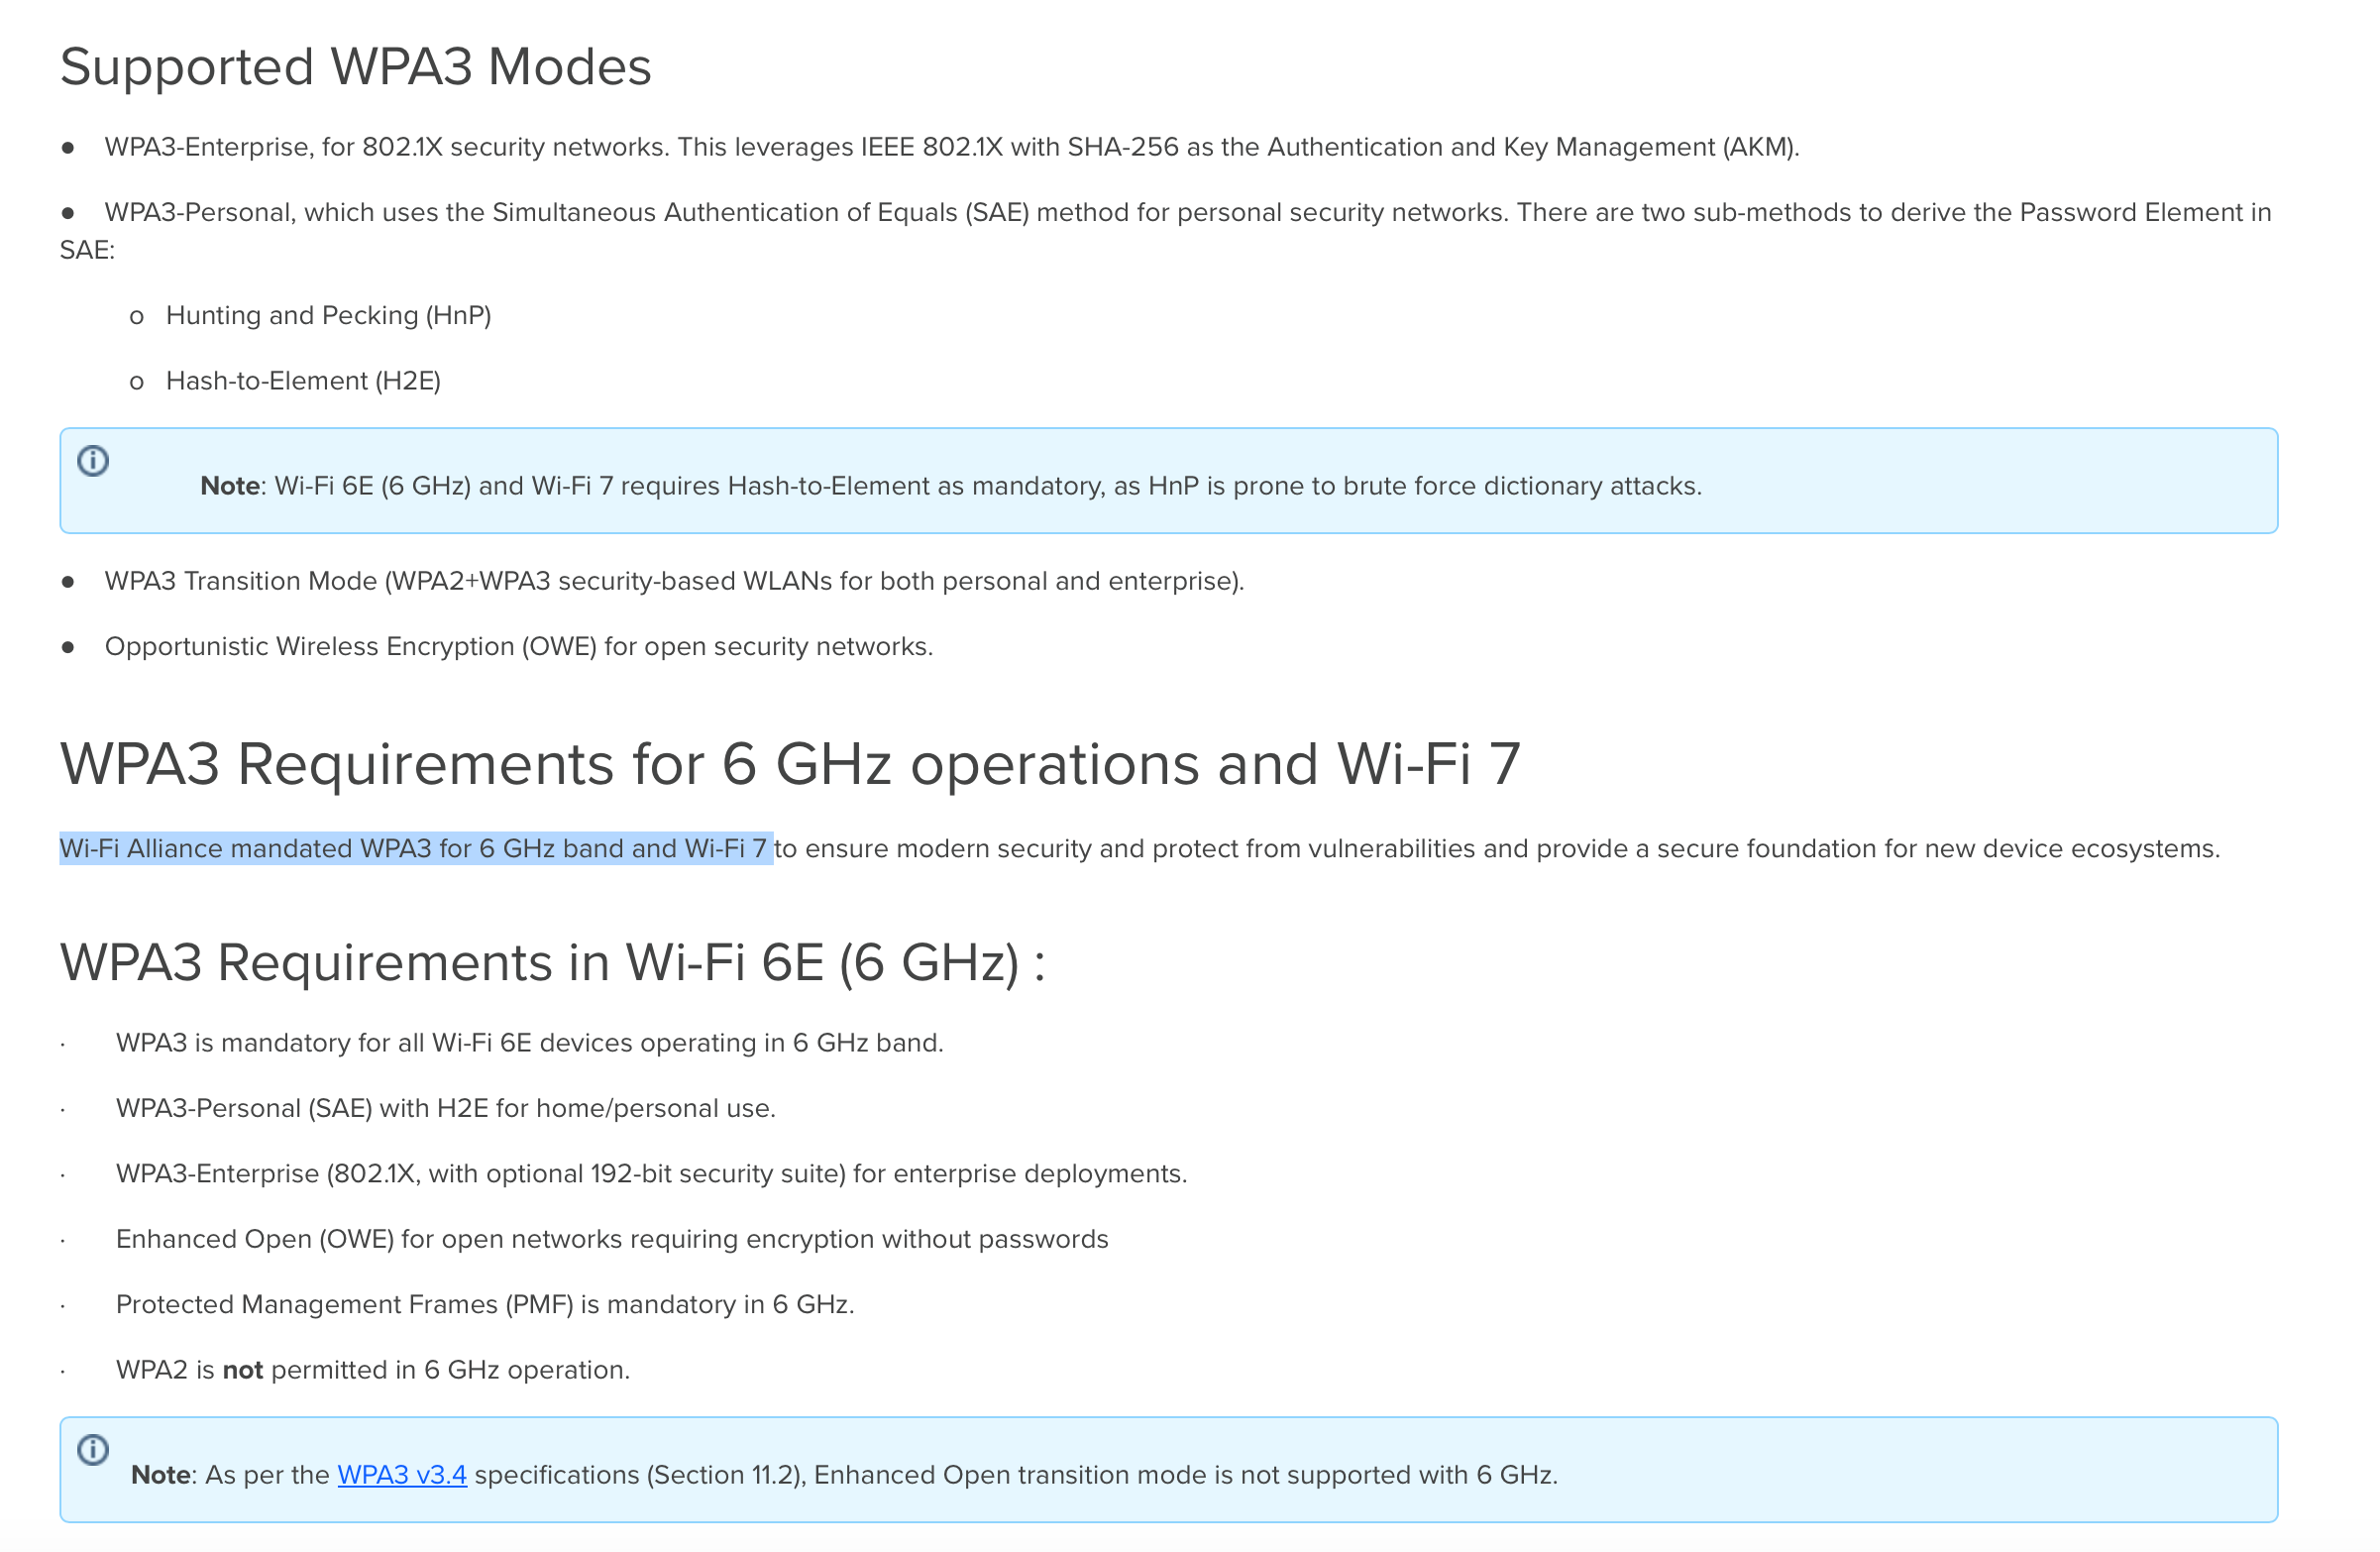Click the info icon in the Hash-to-Element note

[x=93, y=461]
